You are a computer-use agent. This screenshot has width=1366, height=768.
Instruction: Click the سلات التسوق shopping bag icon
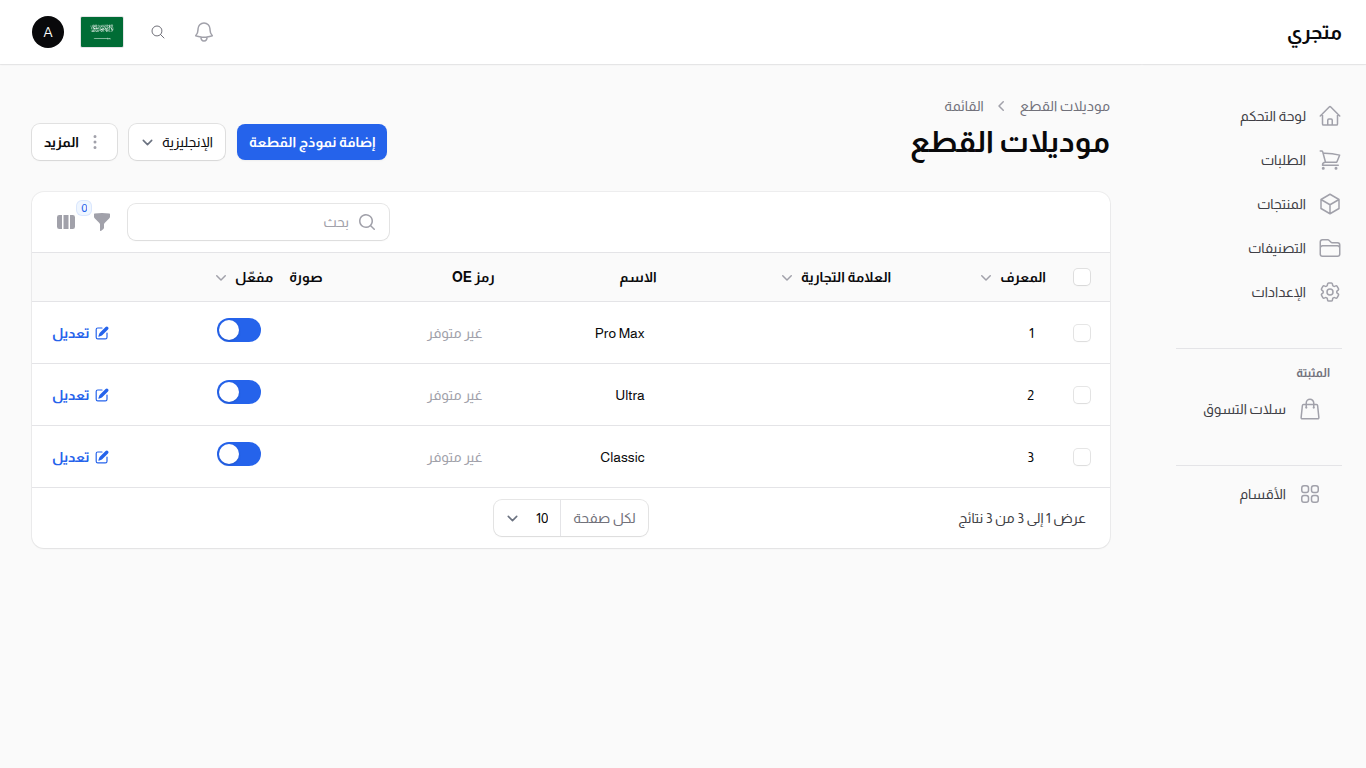[x=1311, y=409]
